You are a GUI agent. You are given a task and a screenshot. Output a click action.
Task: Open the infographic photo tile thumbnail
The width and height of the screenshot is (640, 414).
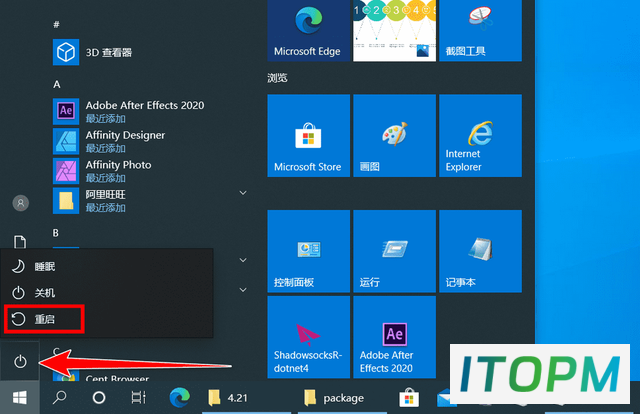(394, 31)
